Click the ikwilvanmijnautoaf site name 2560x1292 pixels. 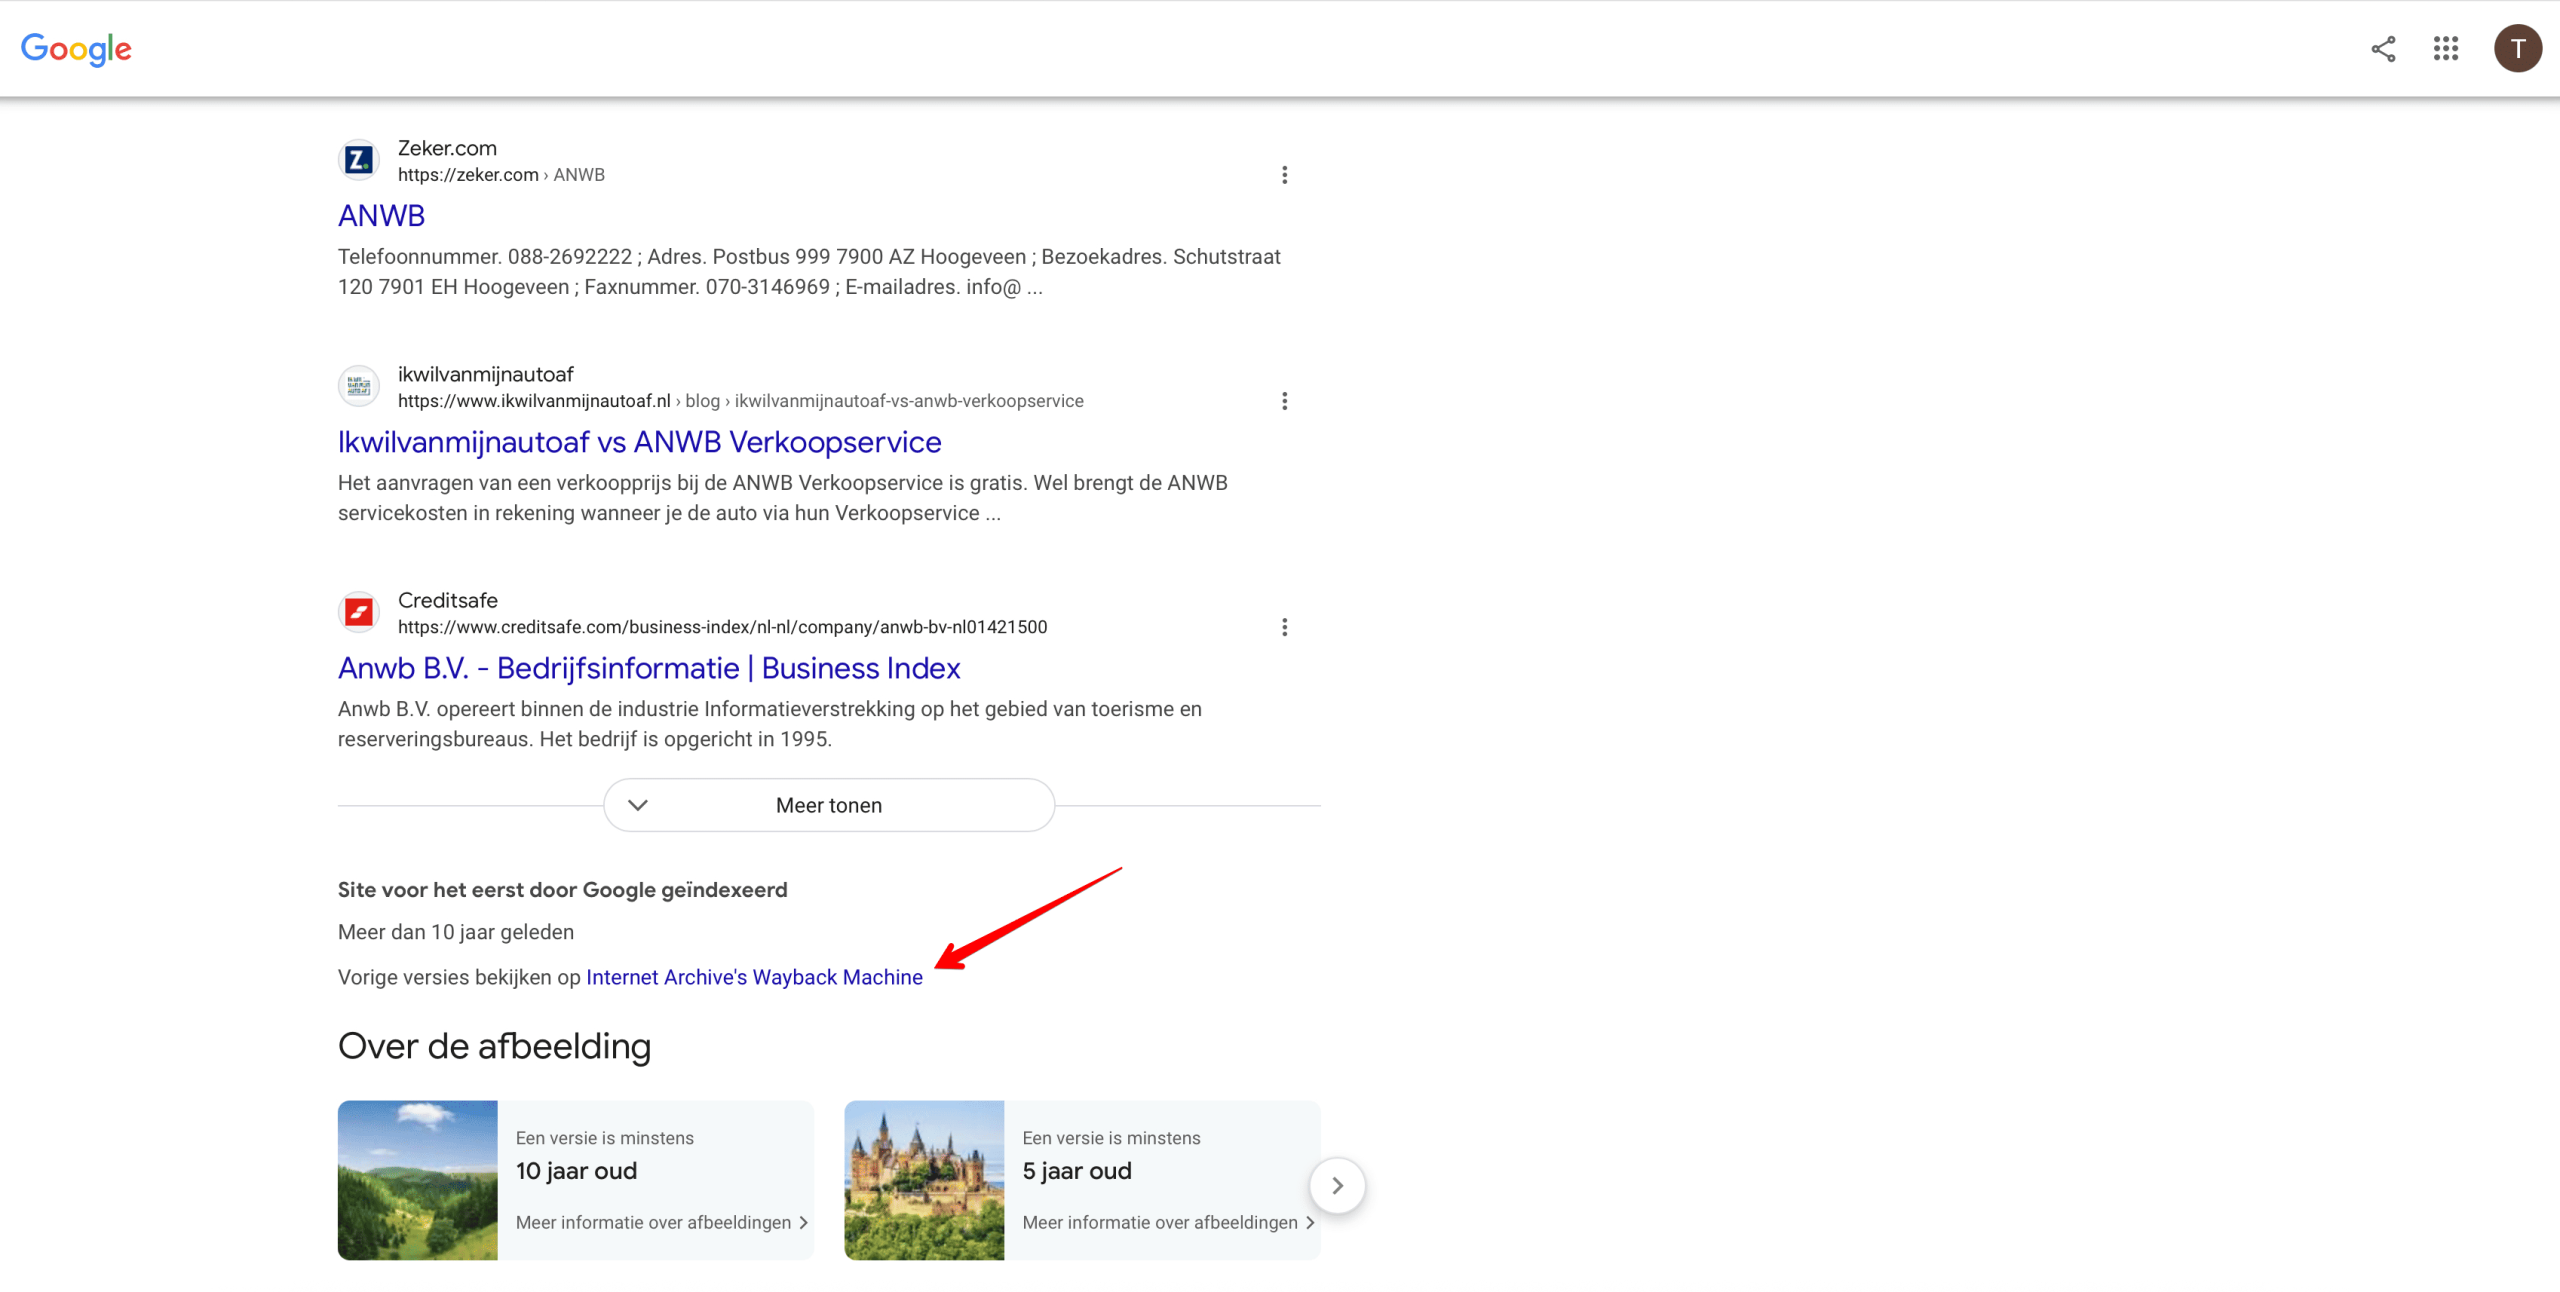click(x=486, y=374)
